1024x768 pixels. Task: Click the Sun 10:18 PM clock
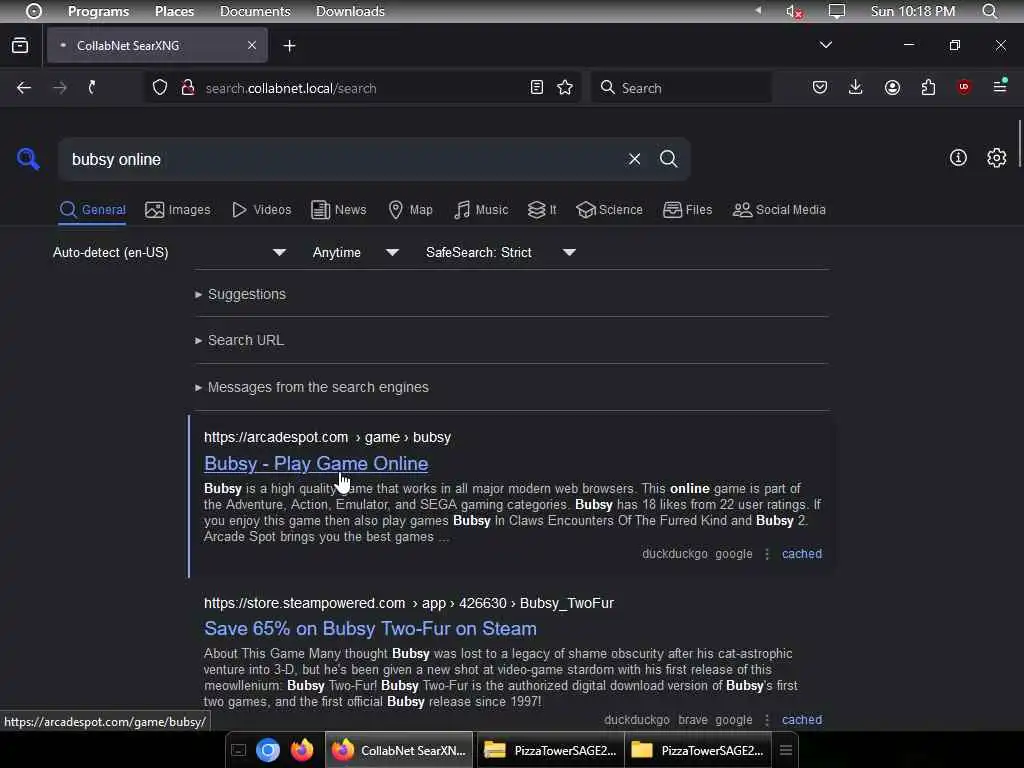click(x=913, y=11)
